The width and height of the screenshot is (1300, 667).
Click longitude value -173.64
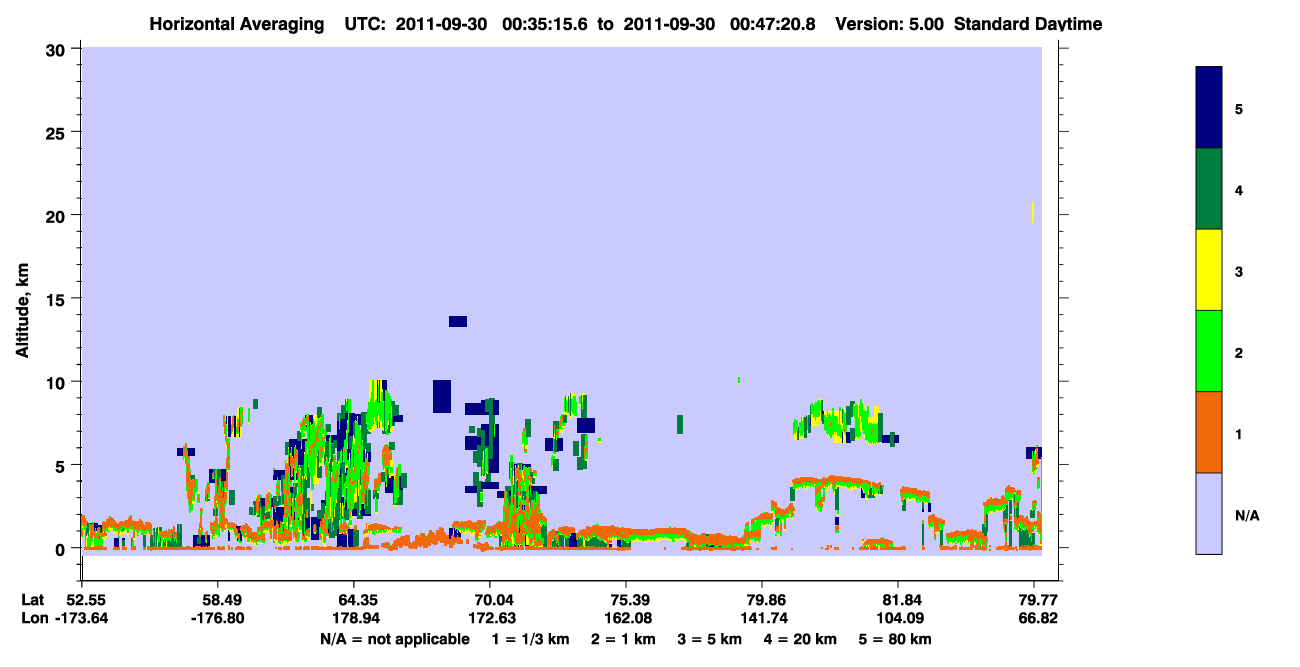[82, 618]
